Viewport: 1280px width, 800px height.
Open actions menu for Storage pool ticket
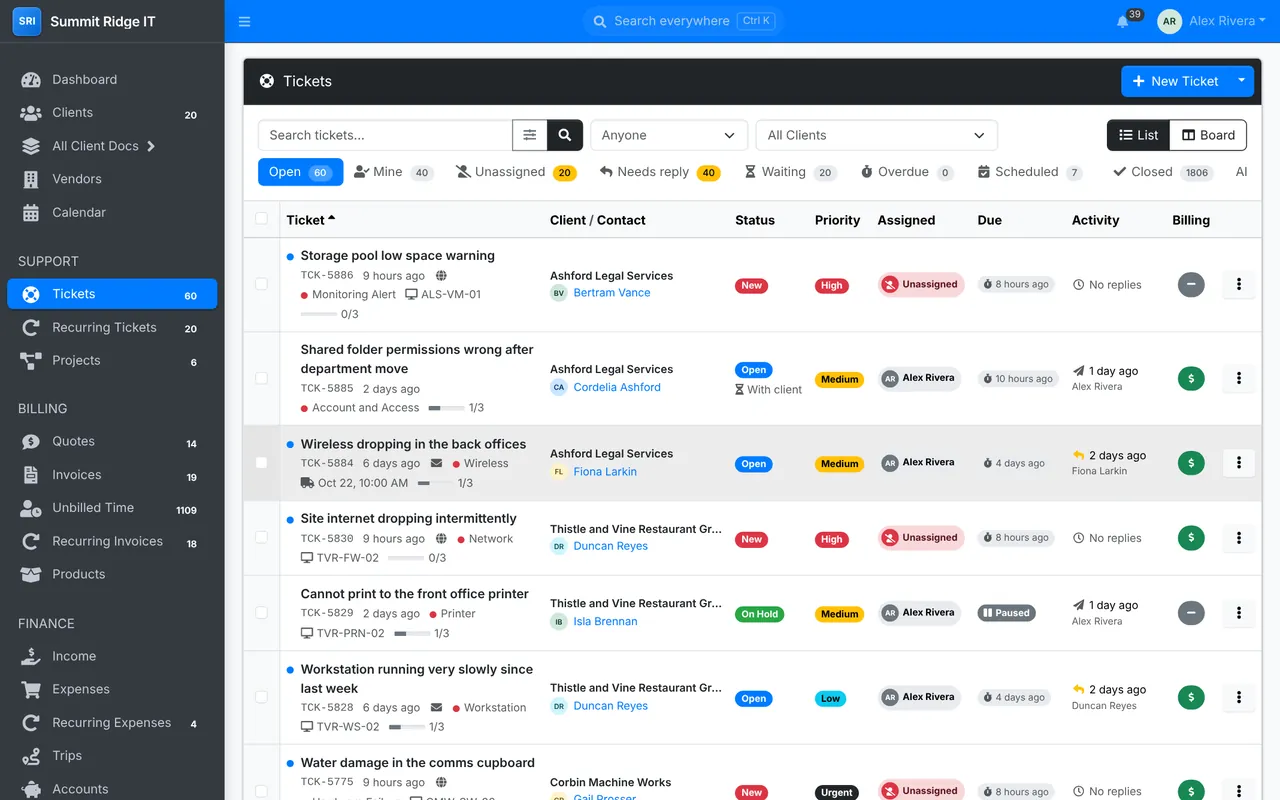tap(1239, 285)
